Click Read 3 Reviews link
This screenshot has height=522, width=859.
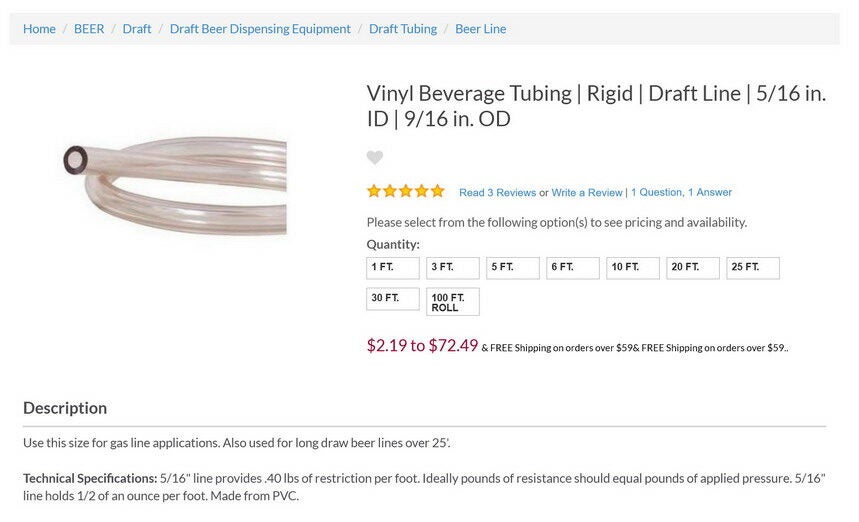pos(497,192)
